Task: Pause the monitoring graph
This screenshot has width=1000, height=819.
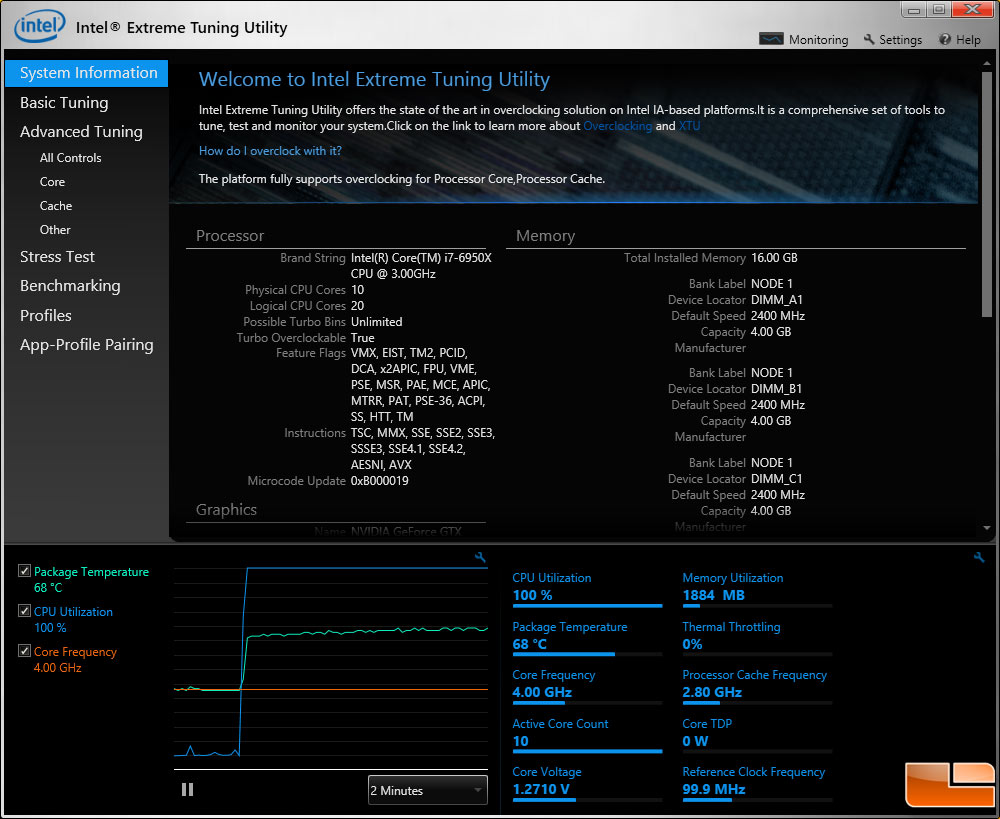Action: click(x=188, y=790)
